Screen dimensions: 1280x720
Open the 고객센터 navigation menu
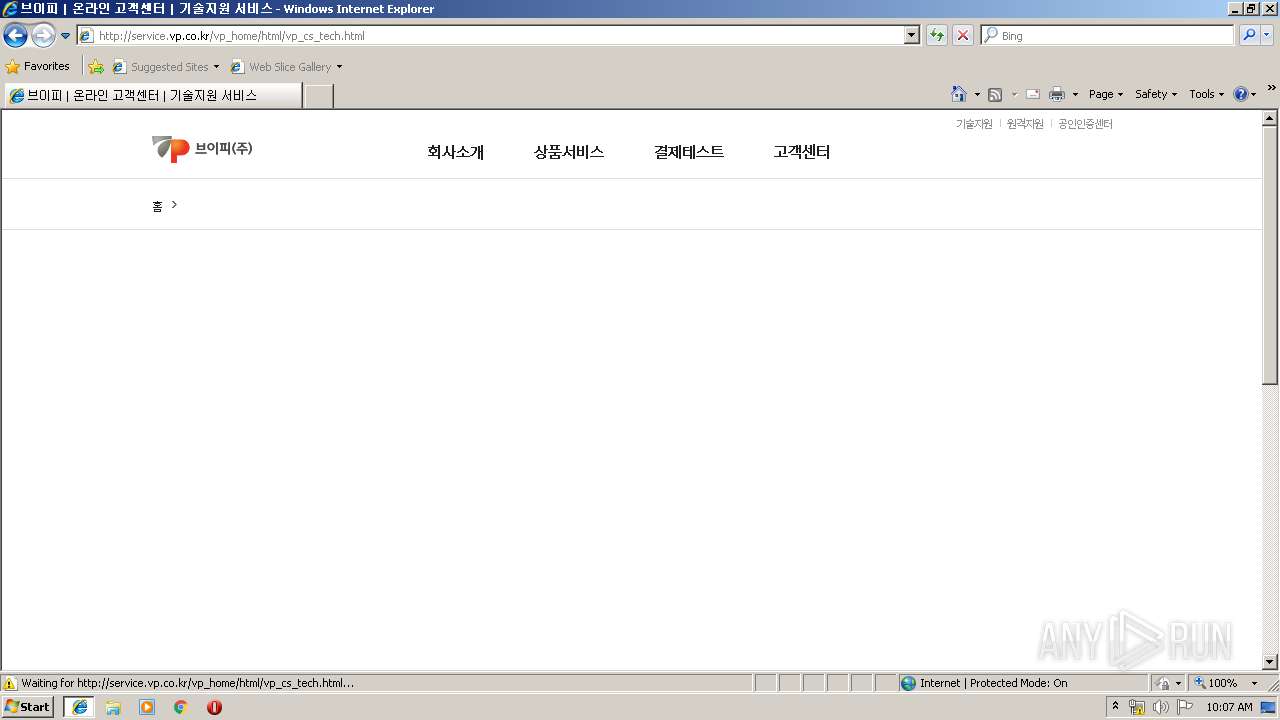[801, 152]
